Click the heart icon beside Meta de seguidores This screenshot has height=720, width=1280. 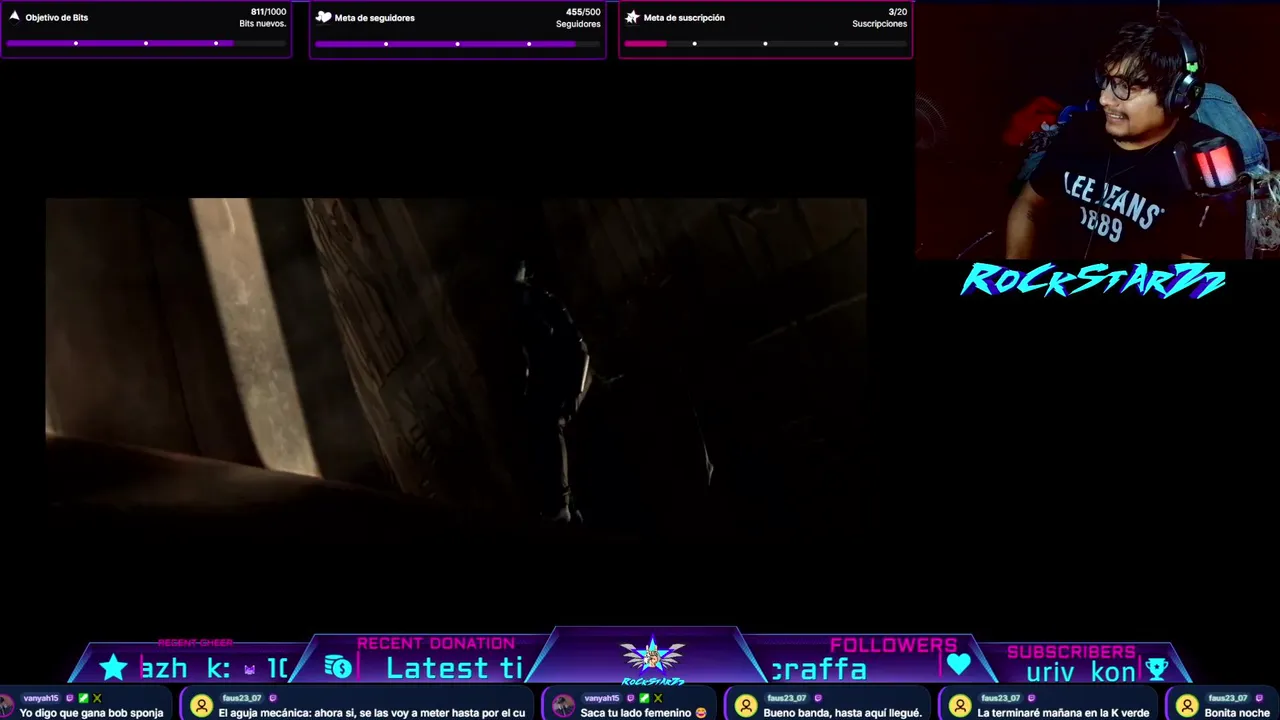[324, 17]
